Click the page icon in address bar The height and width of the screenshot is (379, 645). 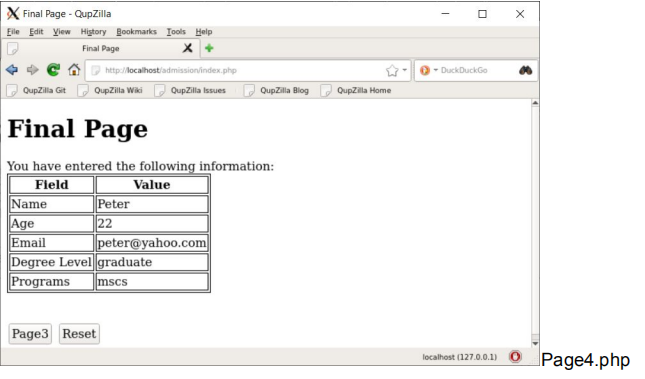coord(95,70)
